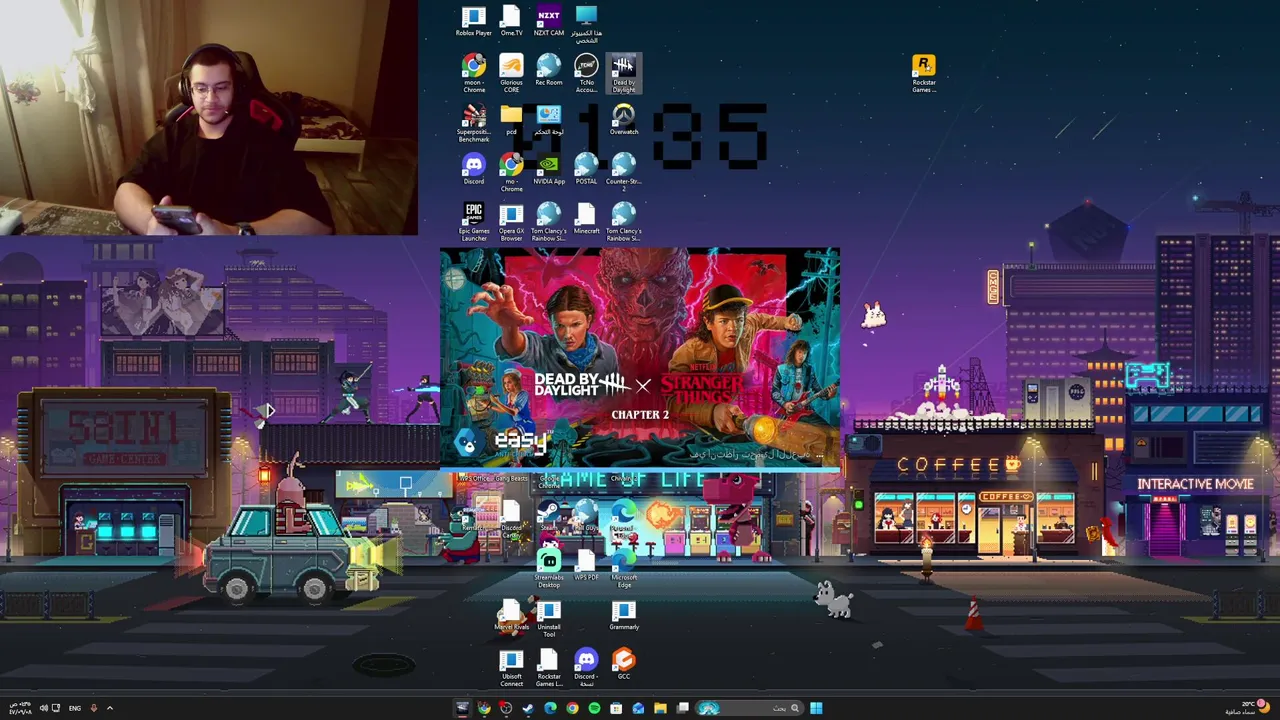
Task: Open Spotify from the taskbar
Action: coord(594,708)
